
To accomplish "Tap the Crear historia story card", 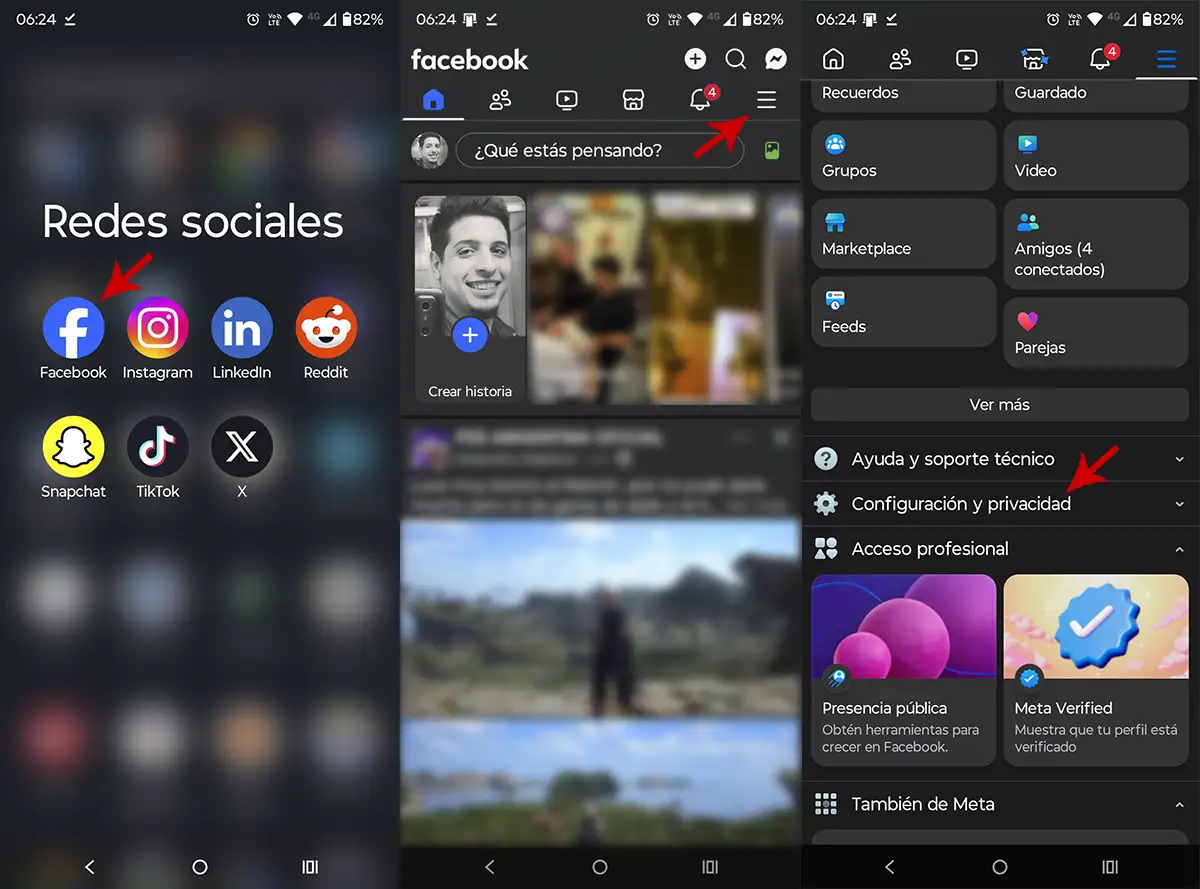I will pos(470,300).
